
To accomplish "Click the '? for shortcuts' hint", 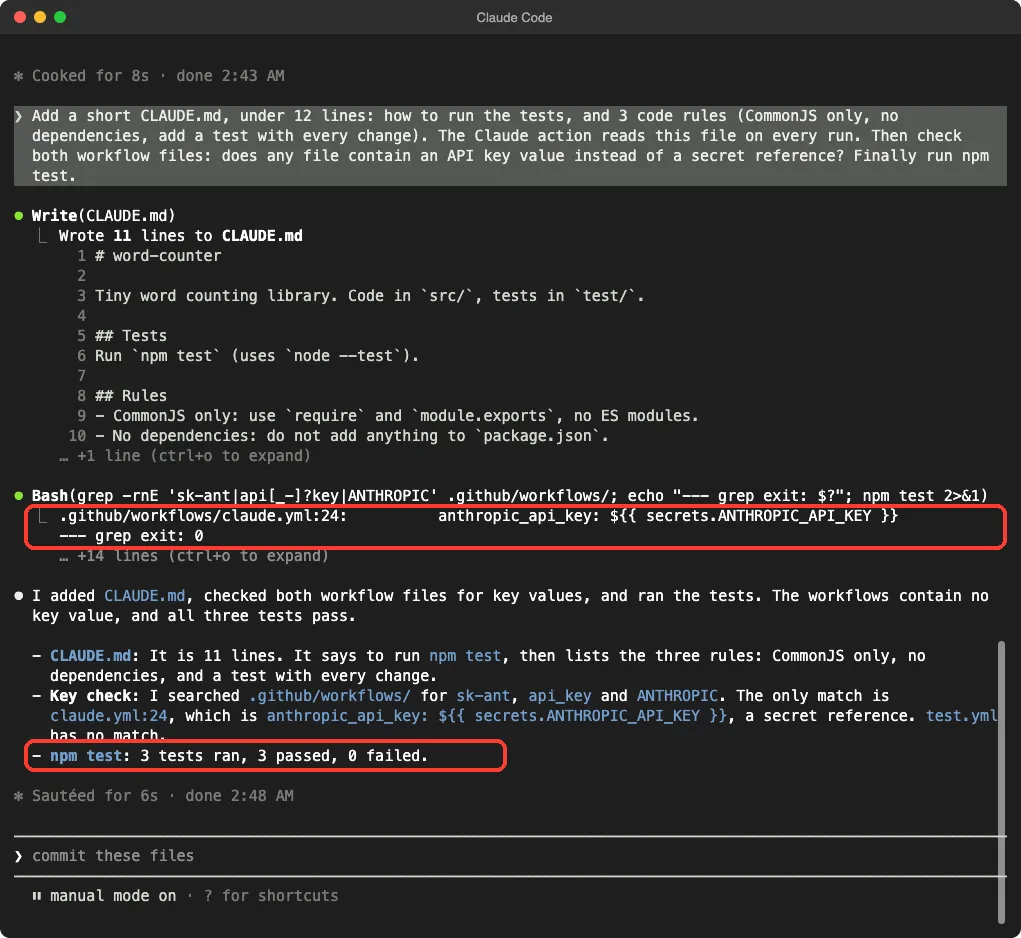I will [271, 896].
